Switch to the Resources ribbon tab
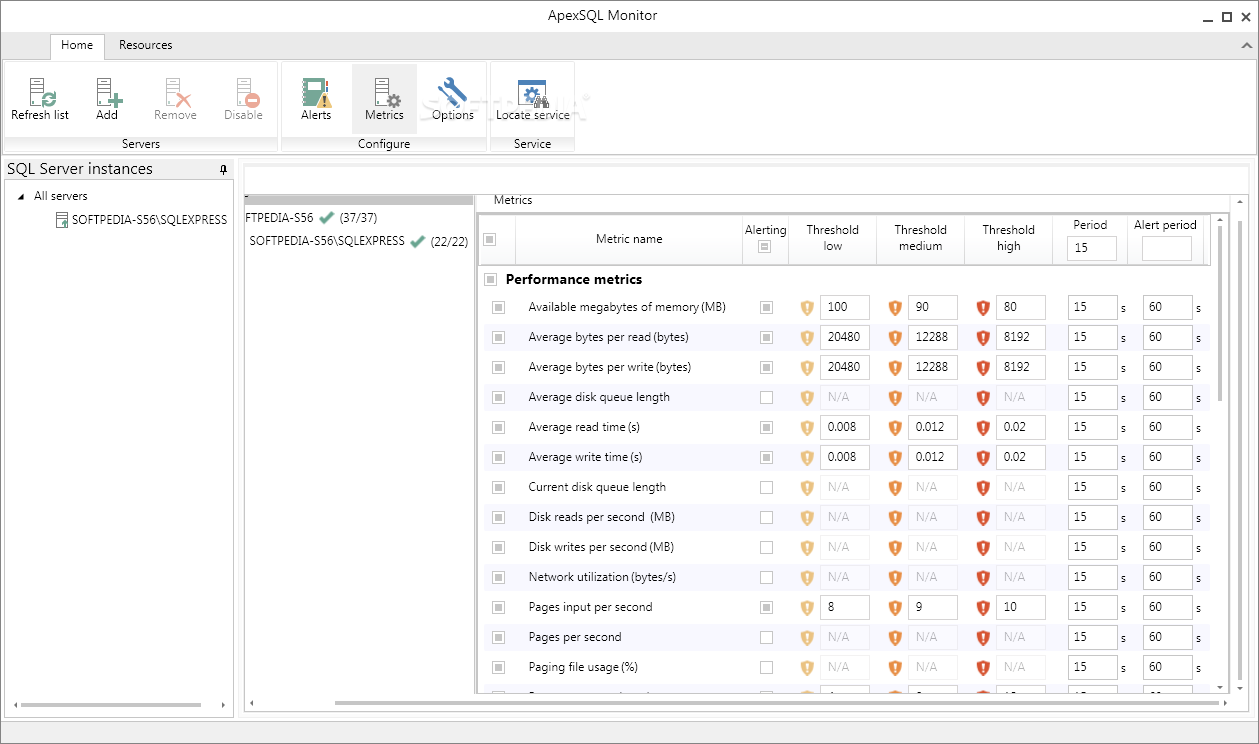 (145, 46)
